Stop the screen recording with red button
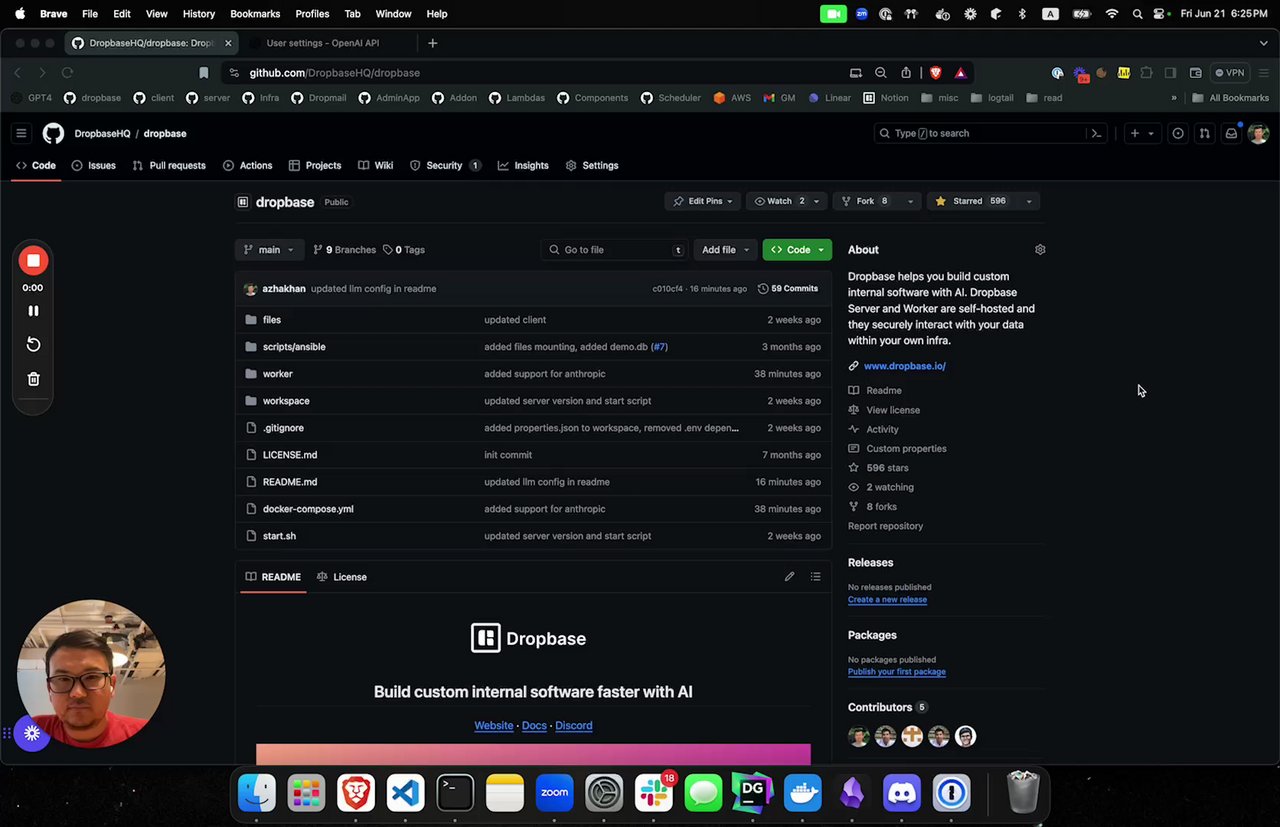This screenshot has width=1280, height=827. [33, 261]
